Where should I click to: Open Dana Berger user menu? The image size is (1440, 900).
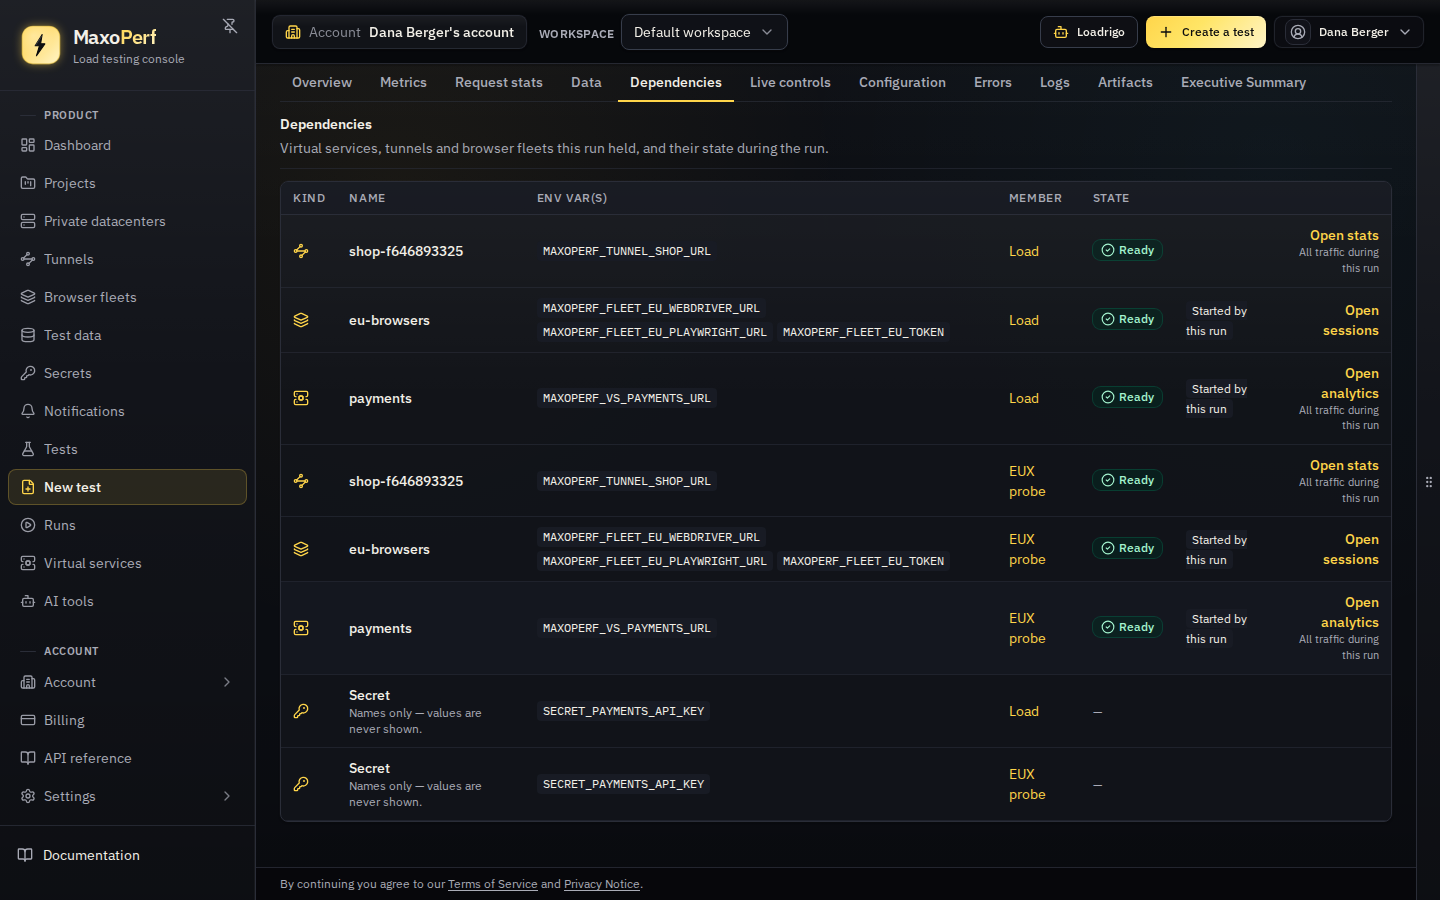(1349, 32)
